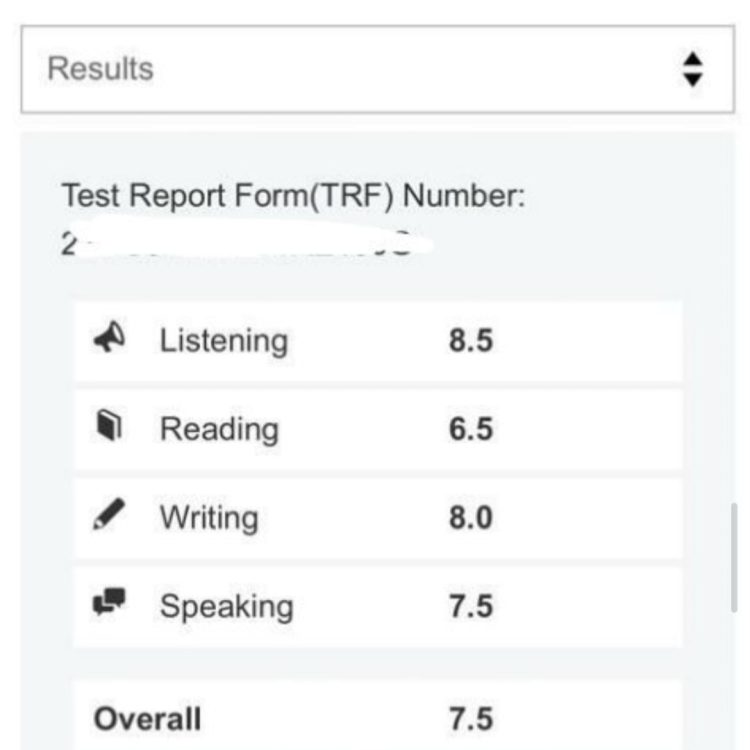Click the Results label text
This screenshot has width=750, height=750.
tap(101, 69)
